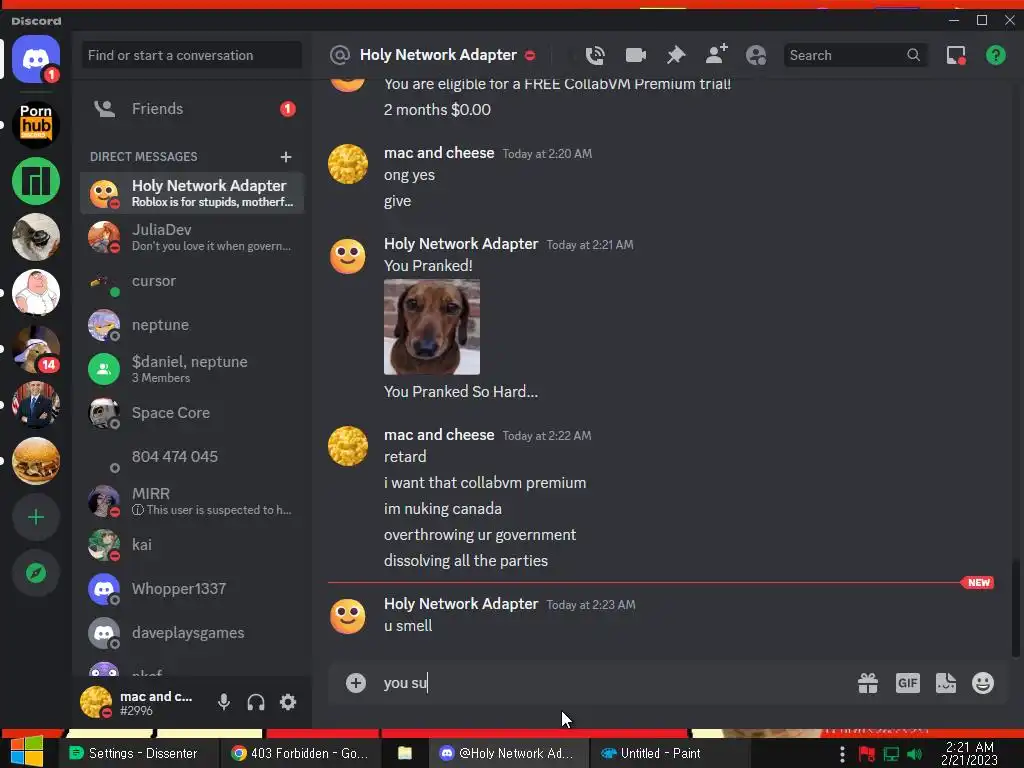
Task: Start a voice call with Holy Network Adapter
Action: 595,56
